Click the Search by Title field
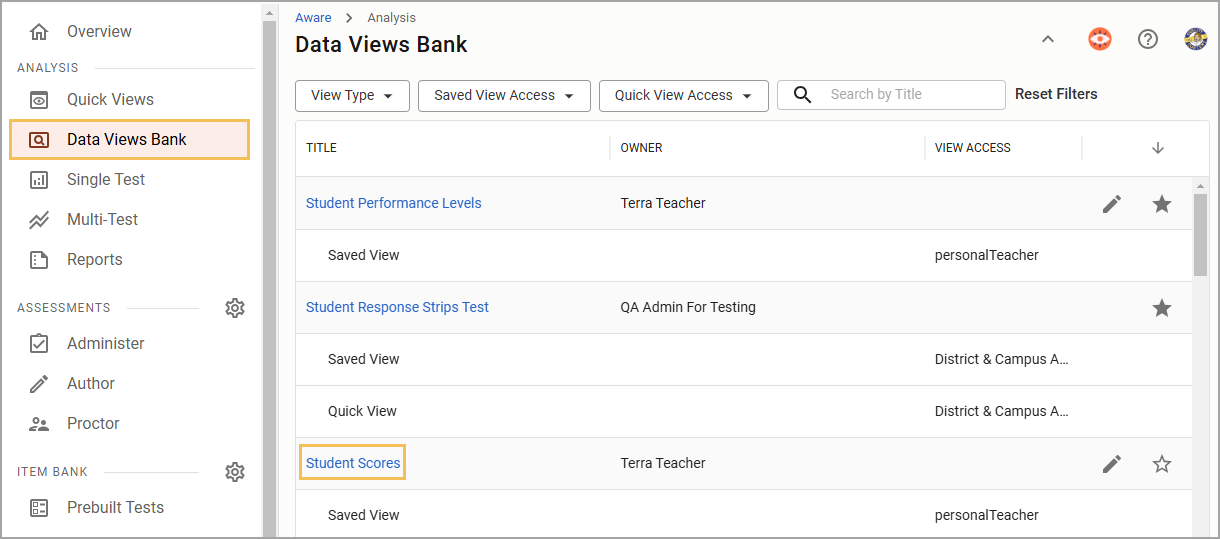This screenshot has width=1220, height=539. (x=891, y=95)
